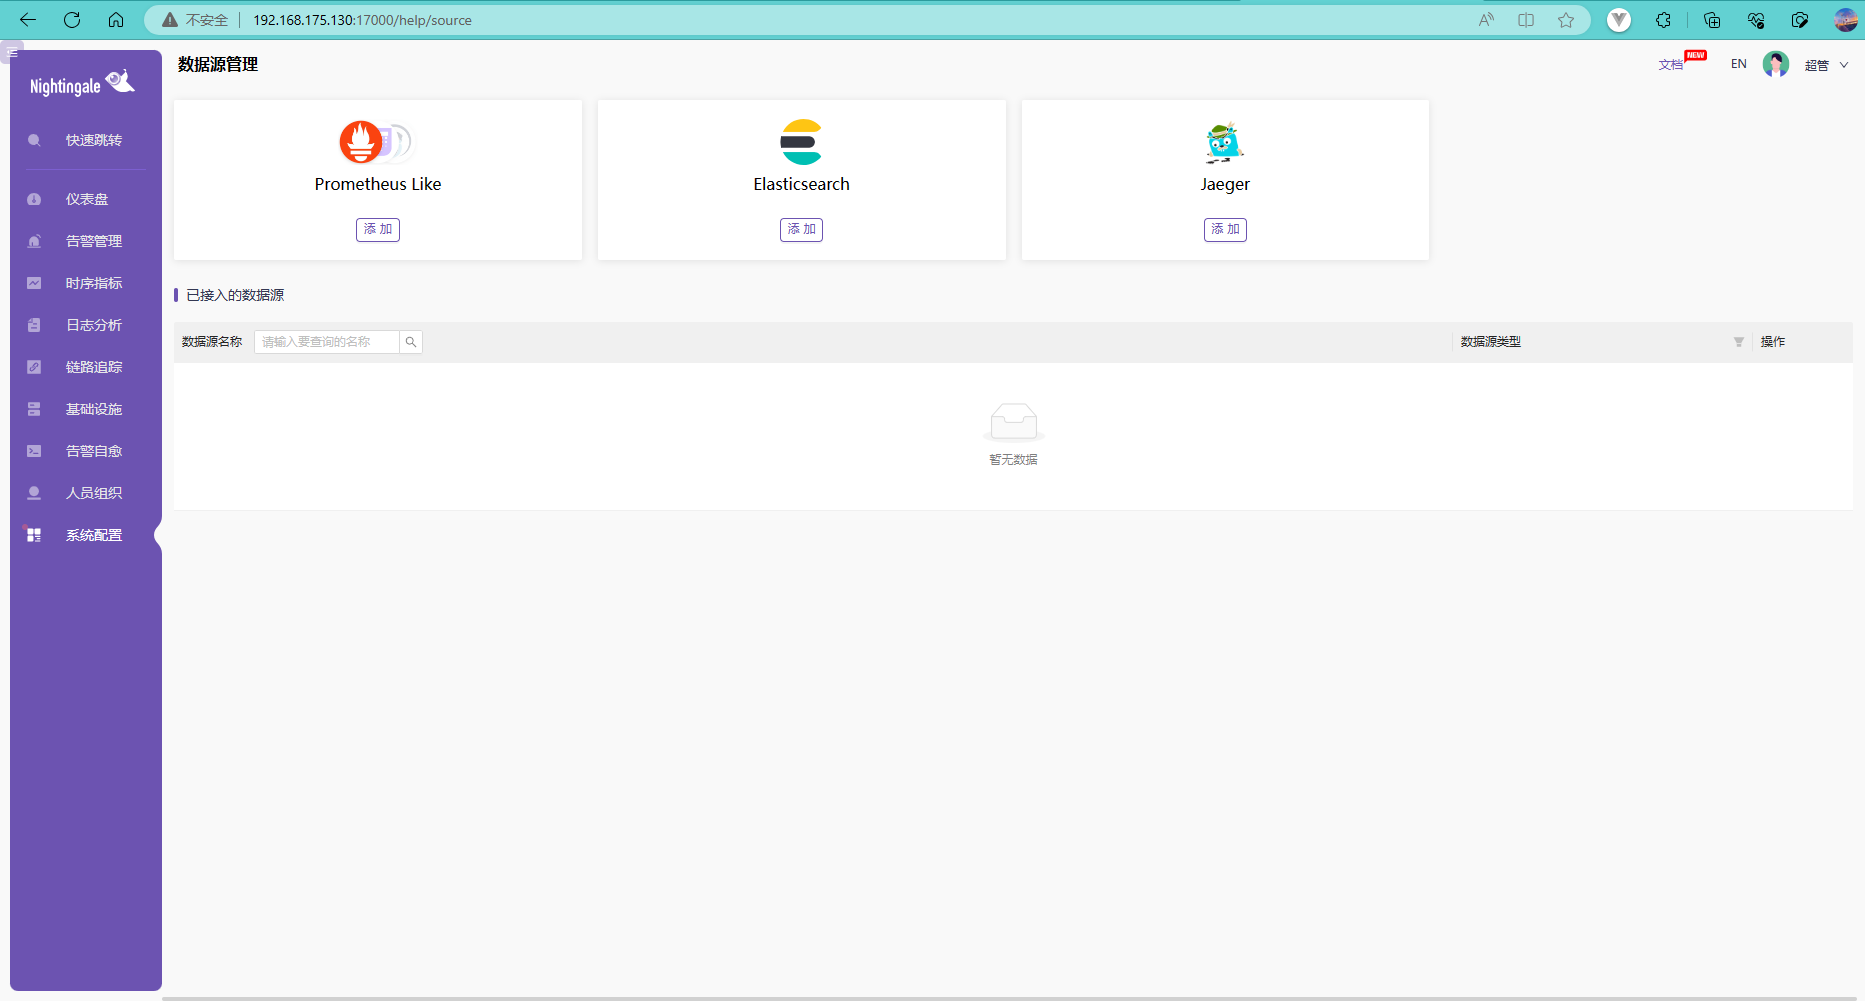Add this page to favorites
The width and height of the screenshot is (1865, 1001).
[1566, 20]
